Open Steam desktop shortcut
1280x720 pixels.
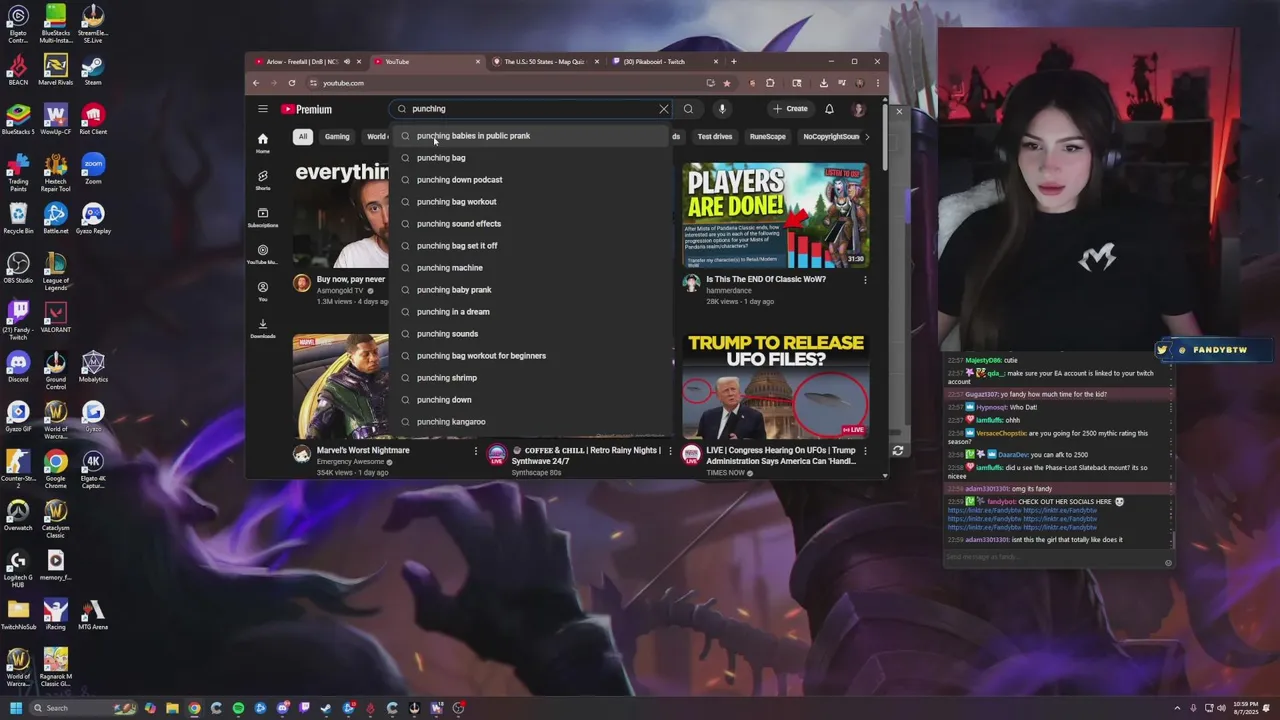pos(93,70)
